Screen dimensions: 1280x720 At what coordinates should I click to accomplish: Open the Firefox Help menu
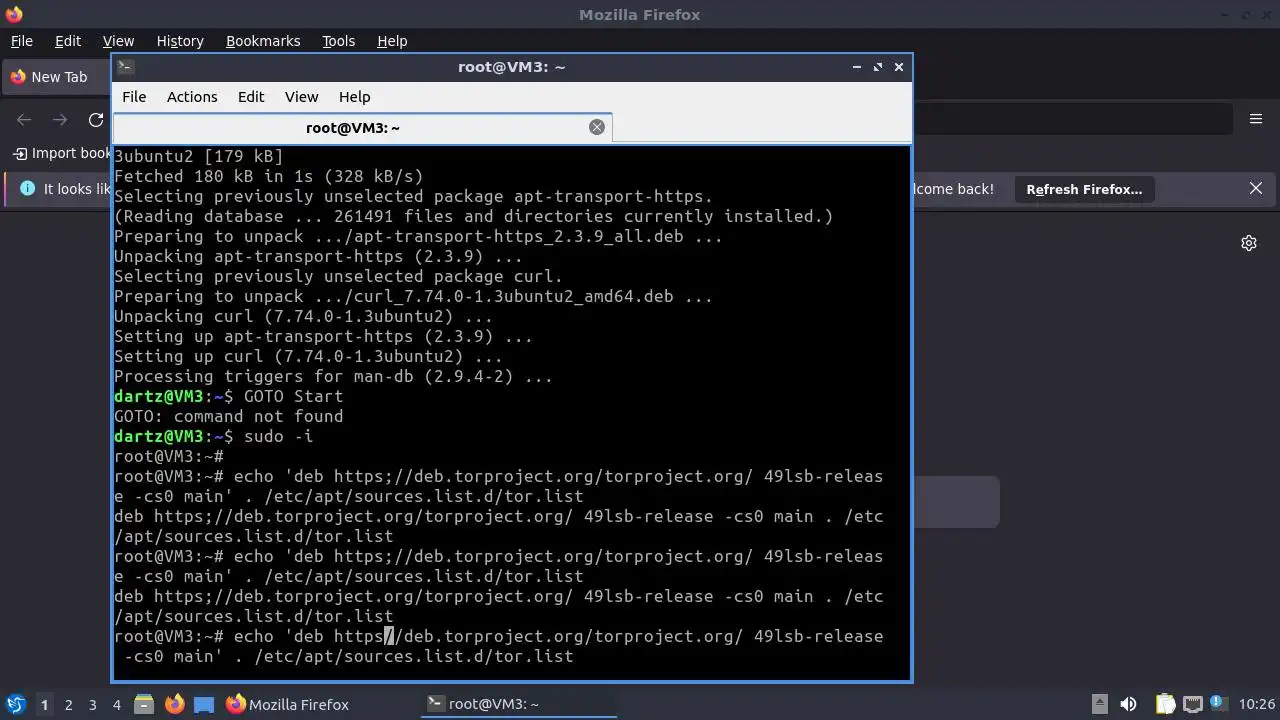392,41
